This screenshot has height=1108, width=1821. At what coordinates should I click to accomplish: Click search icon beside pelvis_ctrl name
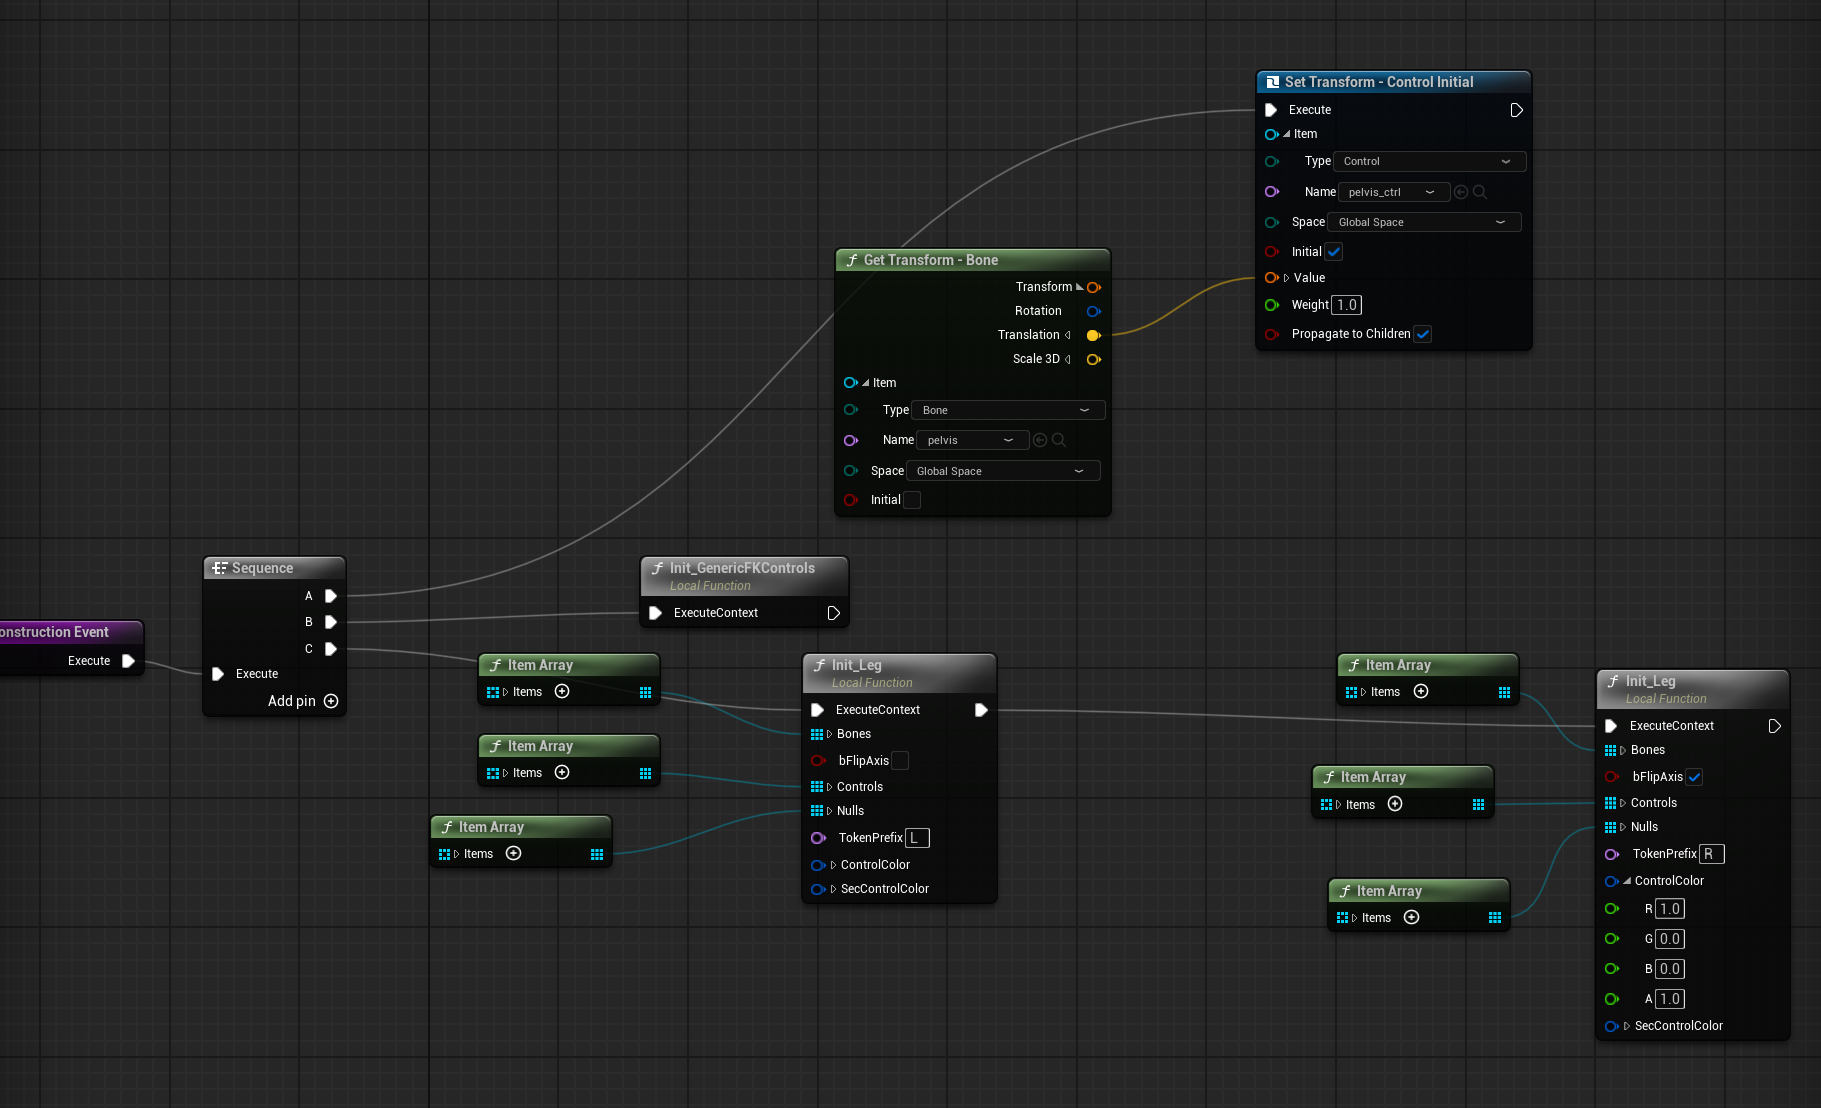(x=1480, y=192)
